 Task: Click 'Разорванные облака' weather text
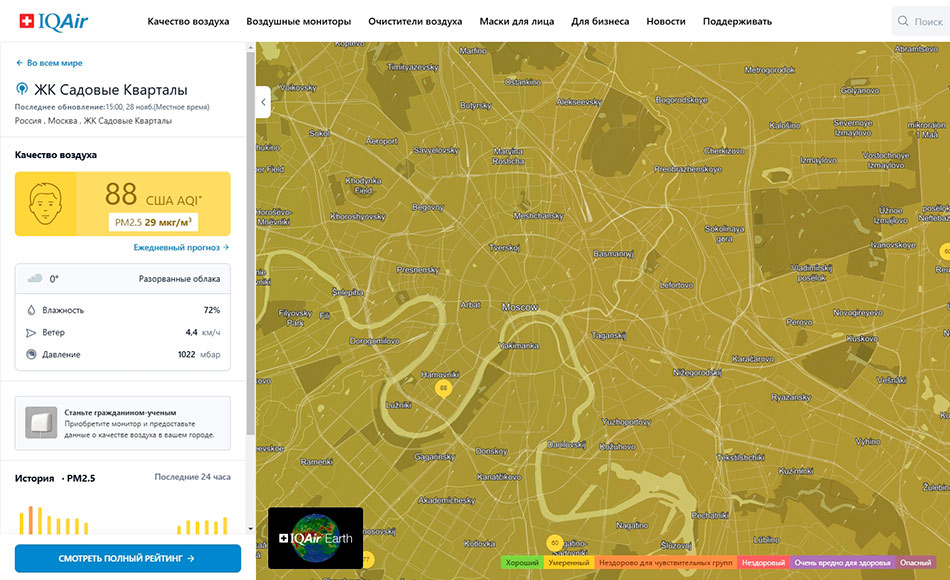click(179, 279)
